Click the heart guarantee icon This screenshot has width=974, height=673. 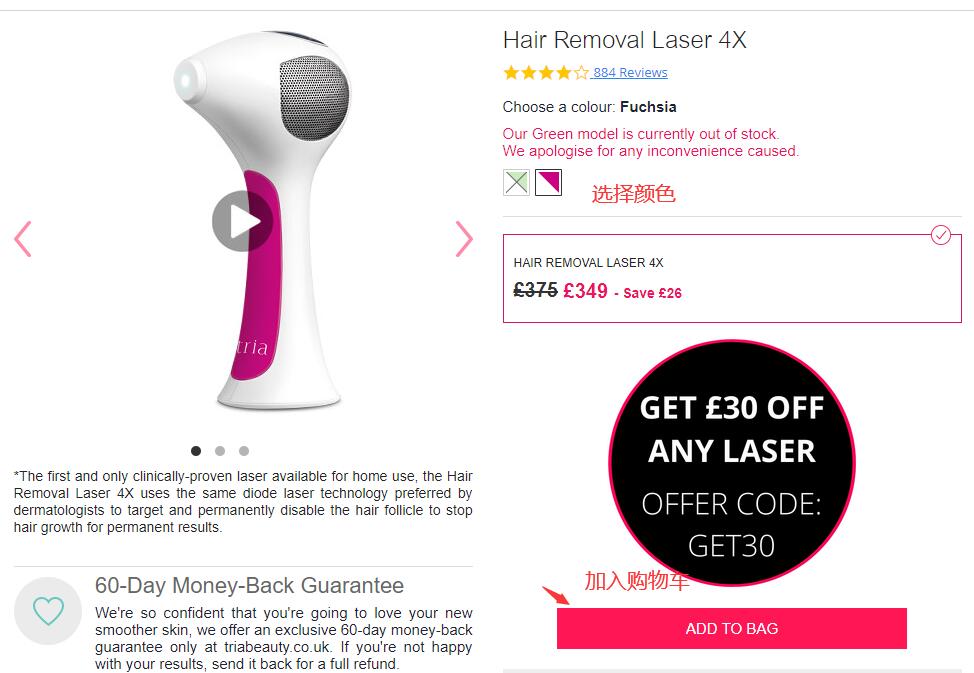48,611
